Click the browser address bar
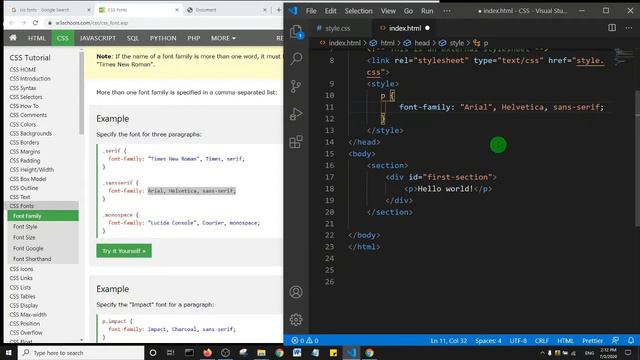 163,23
